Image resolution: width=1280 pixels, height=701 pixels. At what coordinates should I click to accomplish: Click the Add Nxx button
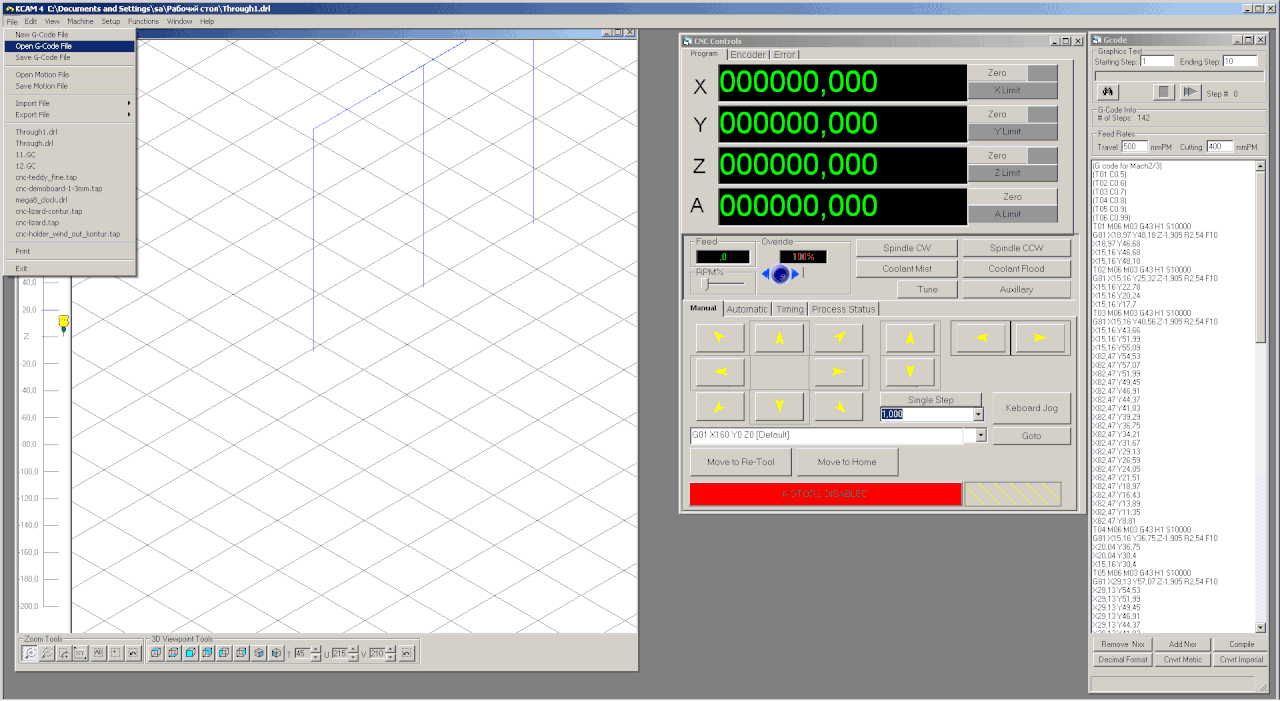click(1182, 644)
